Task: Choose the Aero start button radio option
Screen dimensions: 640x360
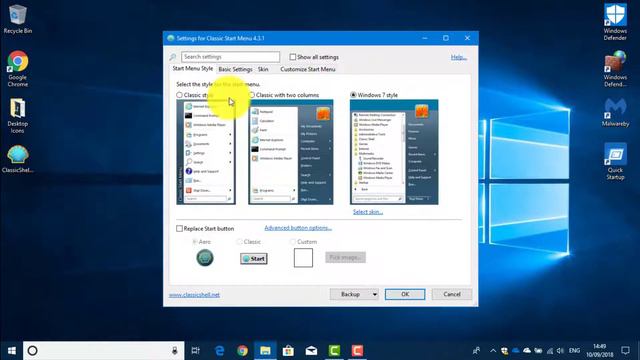Action: pos(195,242)
